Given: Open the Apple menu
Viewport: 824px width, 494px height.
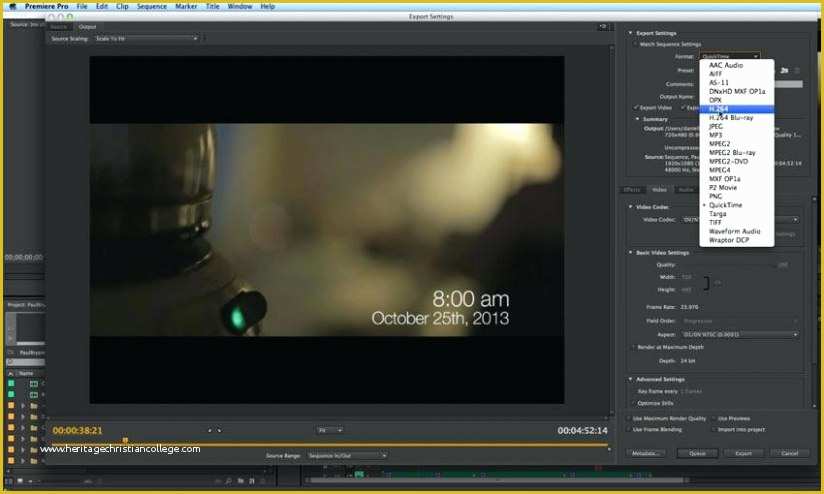Looking at the screenshot, I should pyautogui.click(x=13, y=6).
